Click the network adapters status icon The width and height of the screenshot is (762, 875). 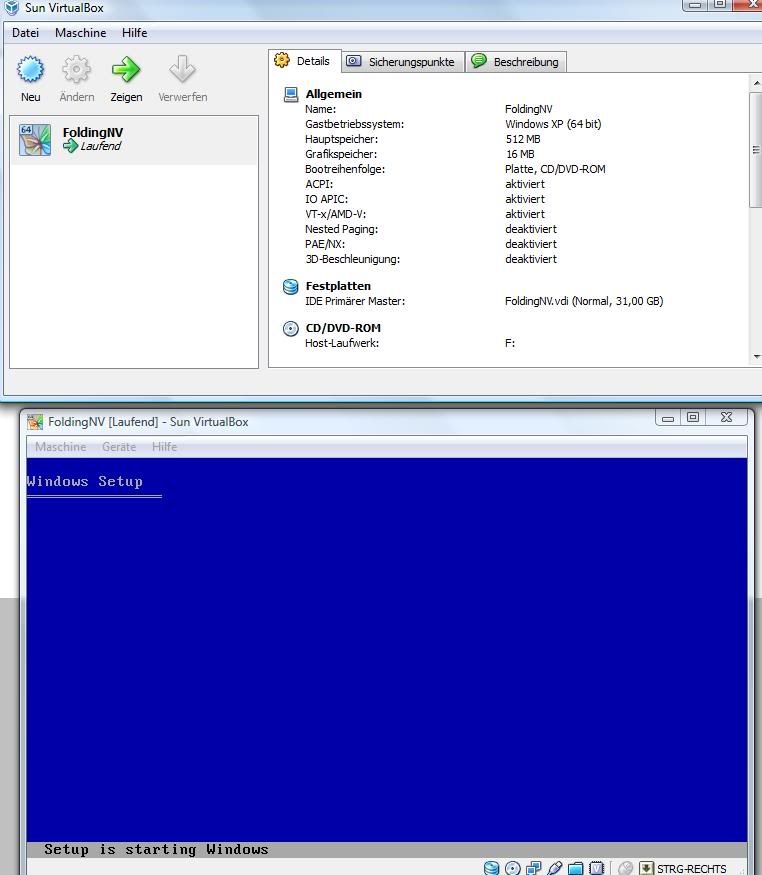pyautogui.click(x=534, y=868)
